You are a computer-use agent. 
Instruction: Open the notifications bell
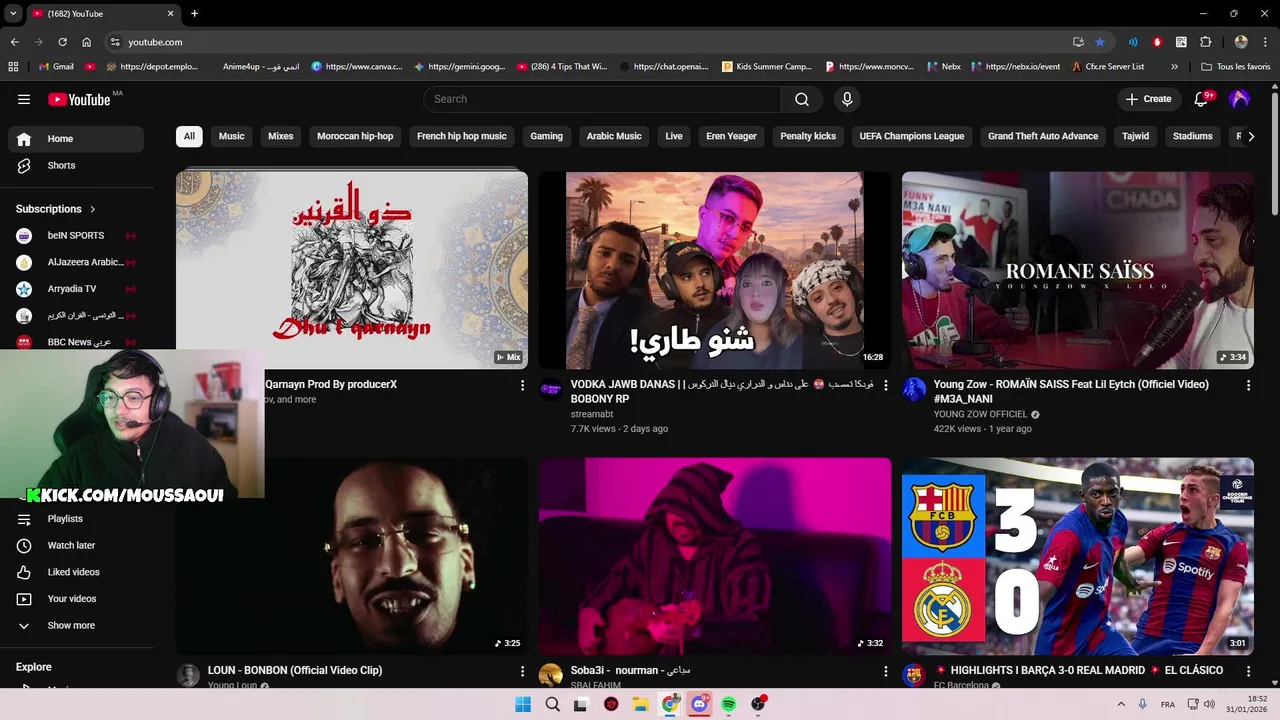point(1202,99)
